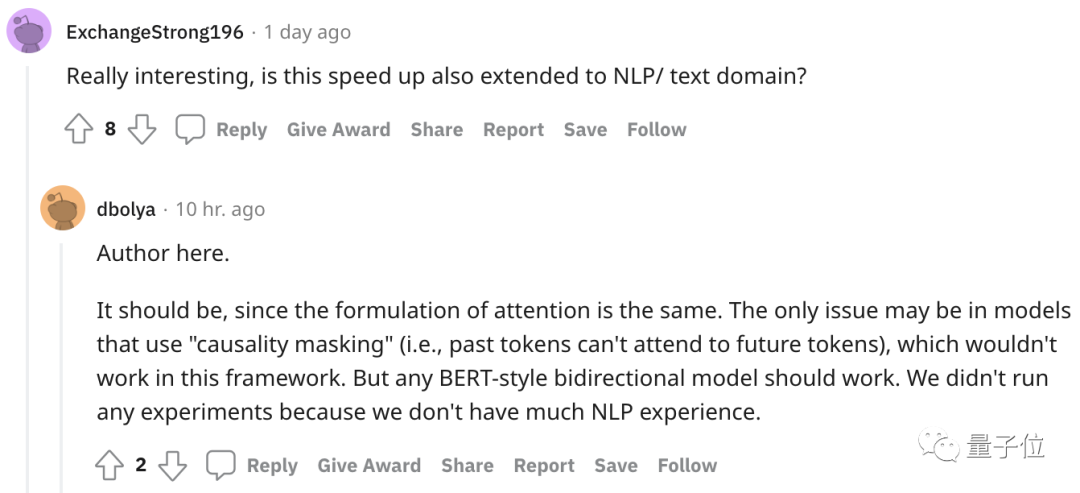Save dbolya's author reply
Image resolution: width=1080 pixels, height=493 pixels.
[x=616, y=466]
